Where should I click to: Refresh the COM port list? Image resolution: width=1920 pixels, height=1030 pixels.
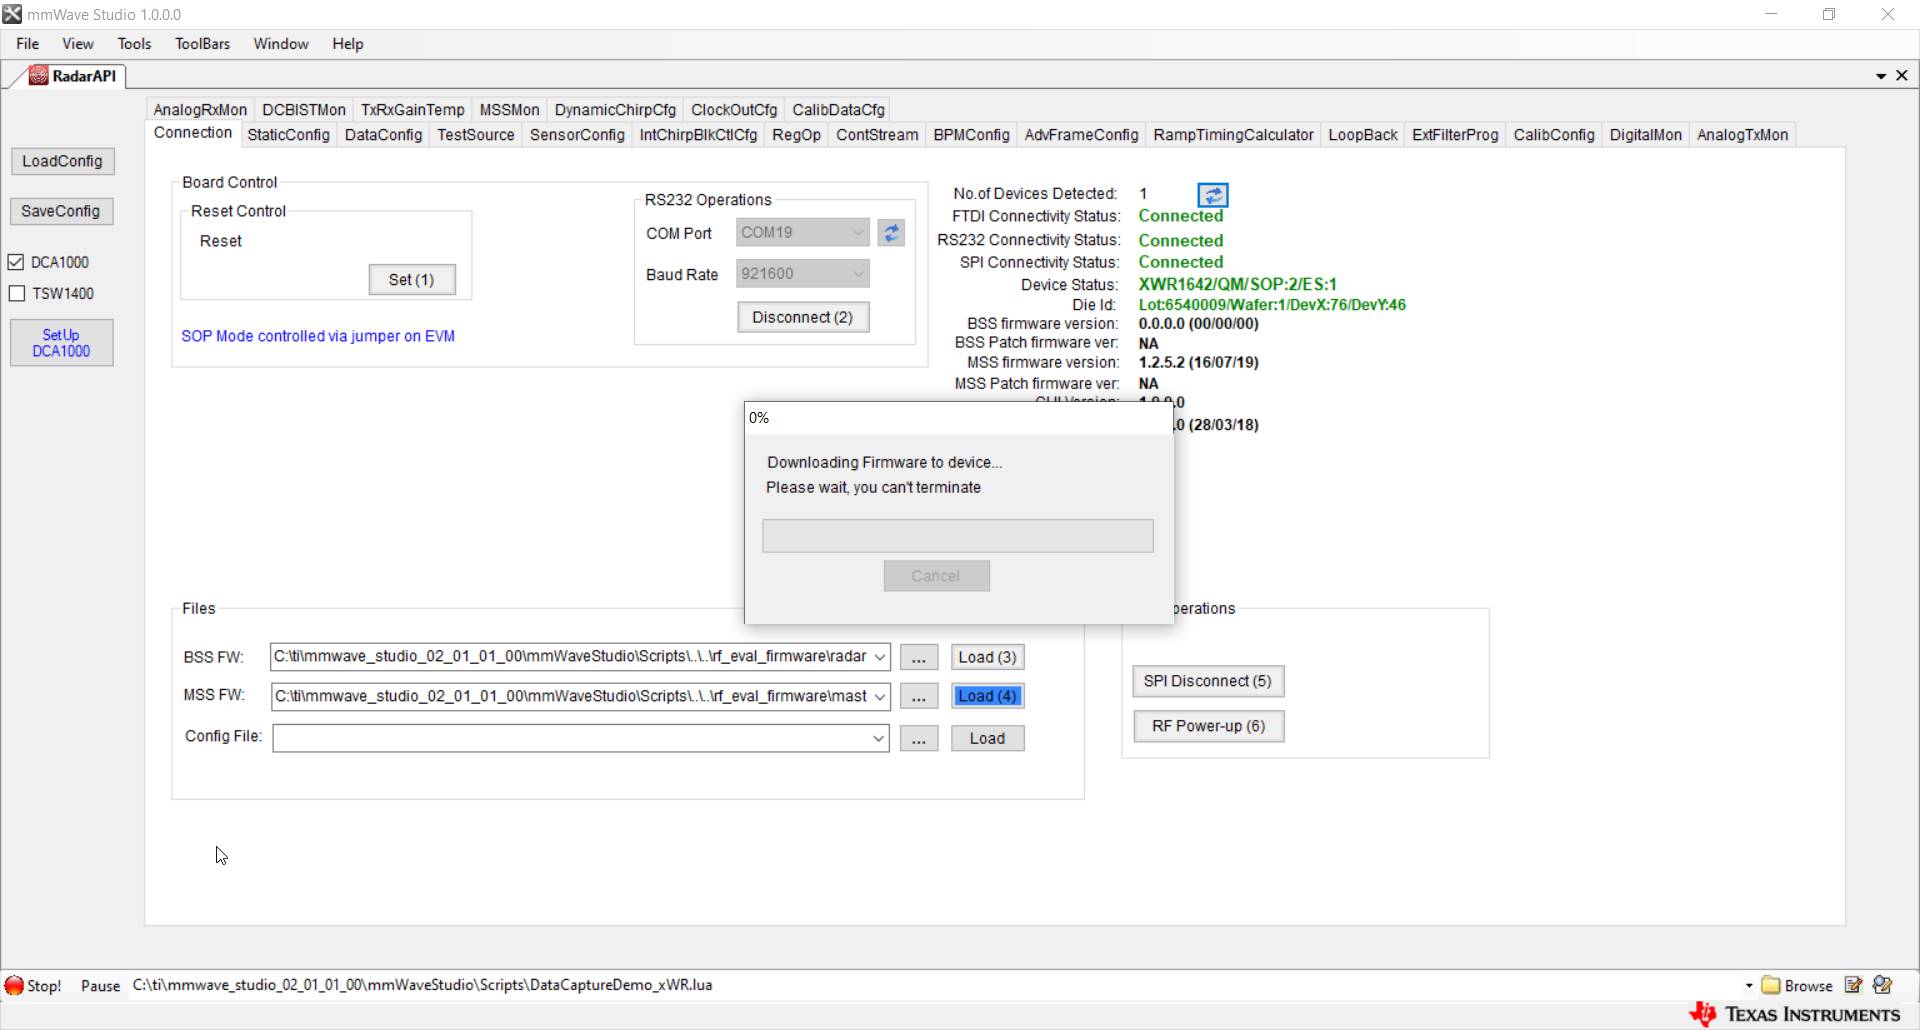(891, 233)
